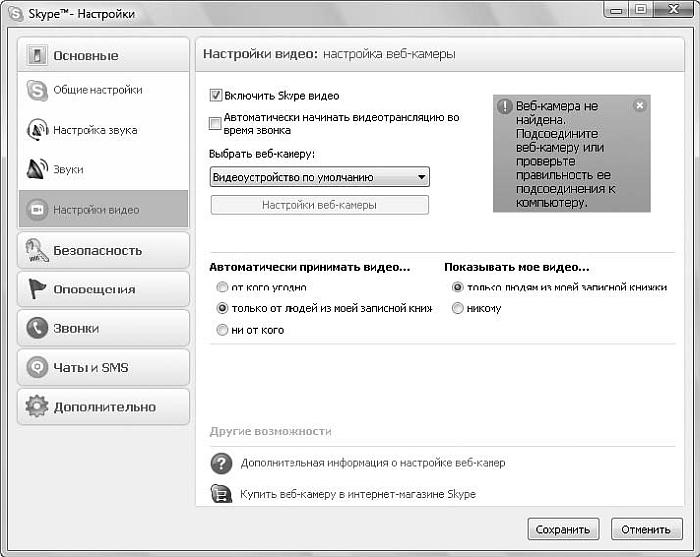Click the sound icon next to Звуки

coord(36,170)
